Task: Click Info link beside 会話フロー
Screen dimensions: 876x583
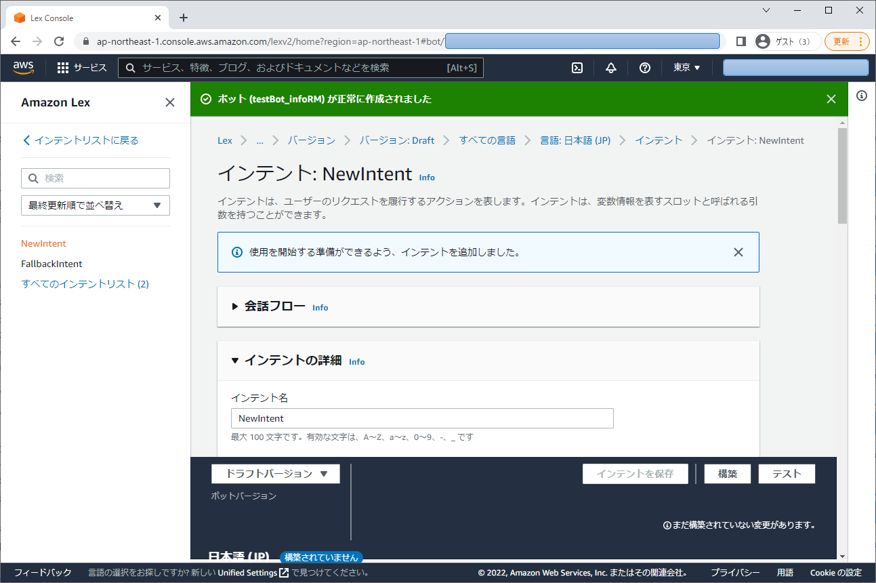Action: (x=320, y=307)
